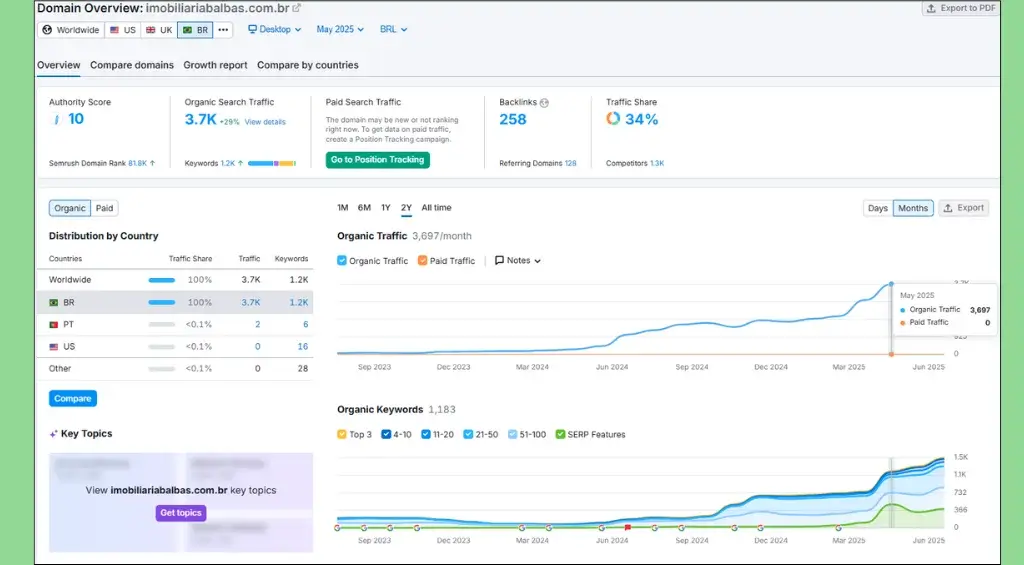The height and width of the screenshot is (565, 1024).
Task: Click the Get topics button
Action: (x=181, y=513)
